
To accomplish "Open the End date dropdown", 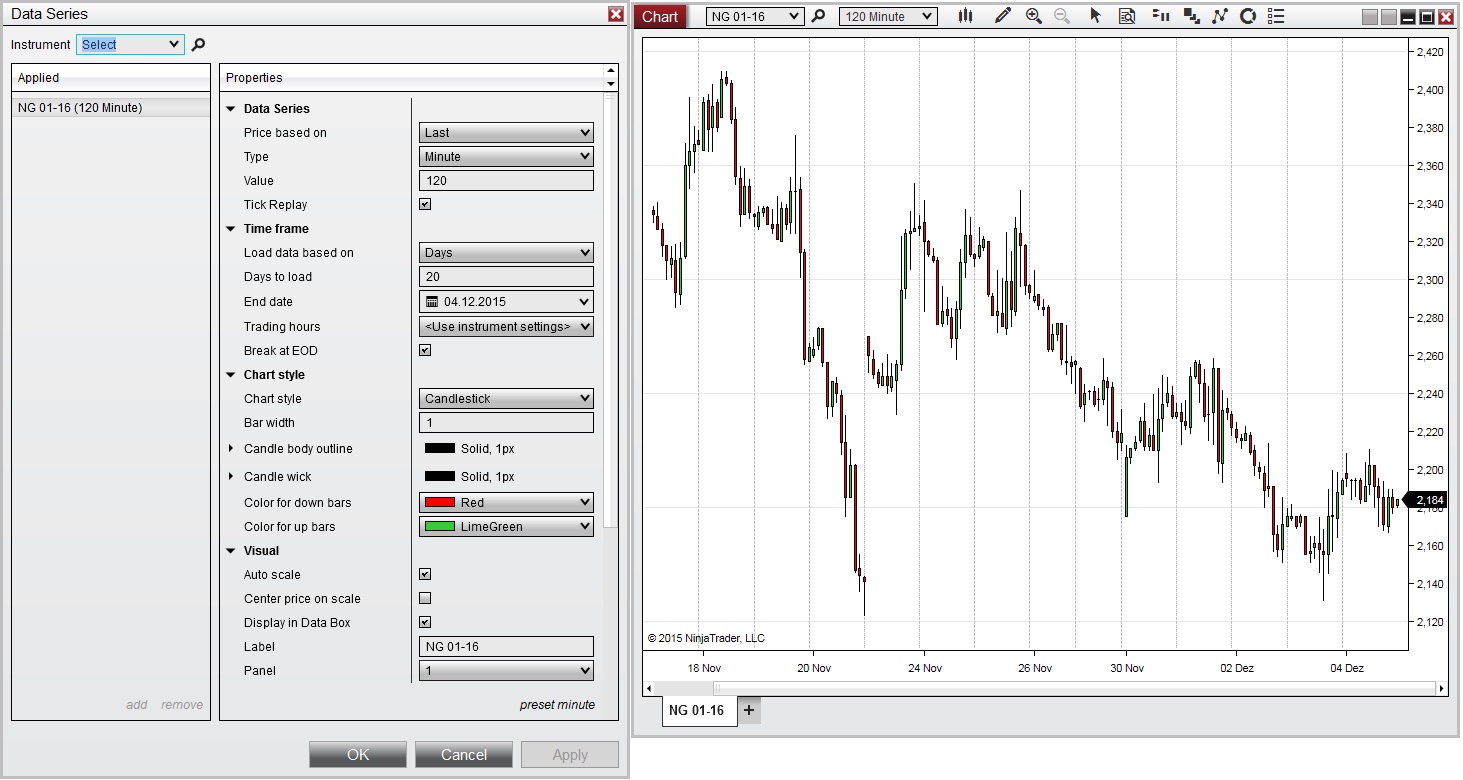I will 506,302.
